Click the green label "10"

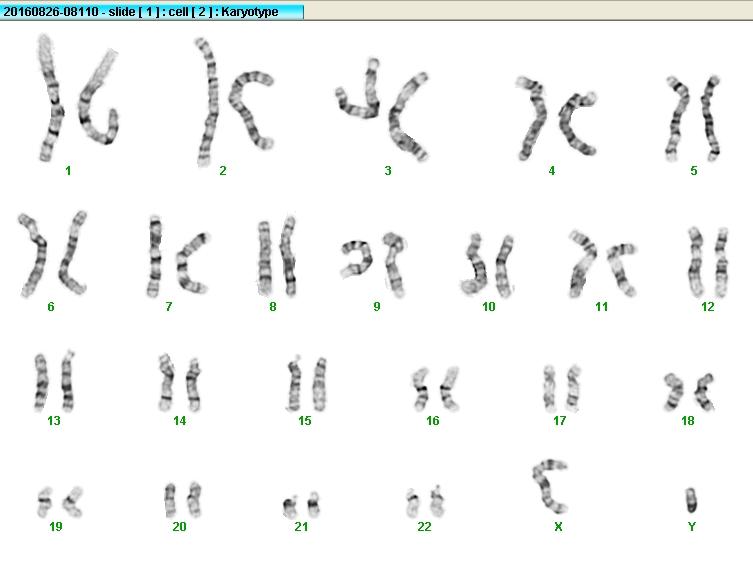click(489, 306)
